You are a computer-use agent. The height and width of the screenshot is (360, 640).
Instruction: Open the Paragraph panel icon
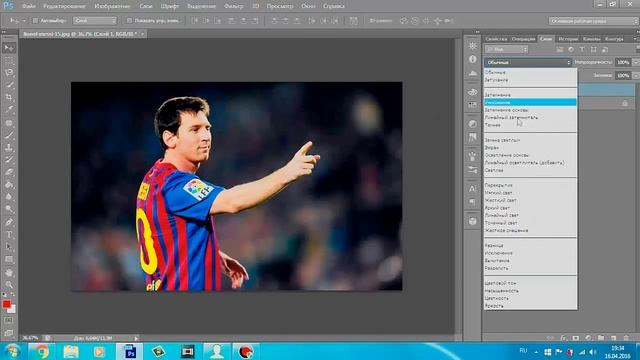473,202
